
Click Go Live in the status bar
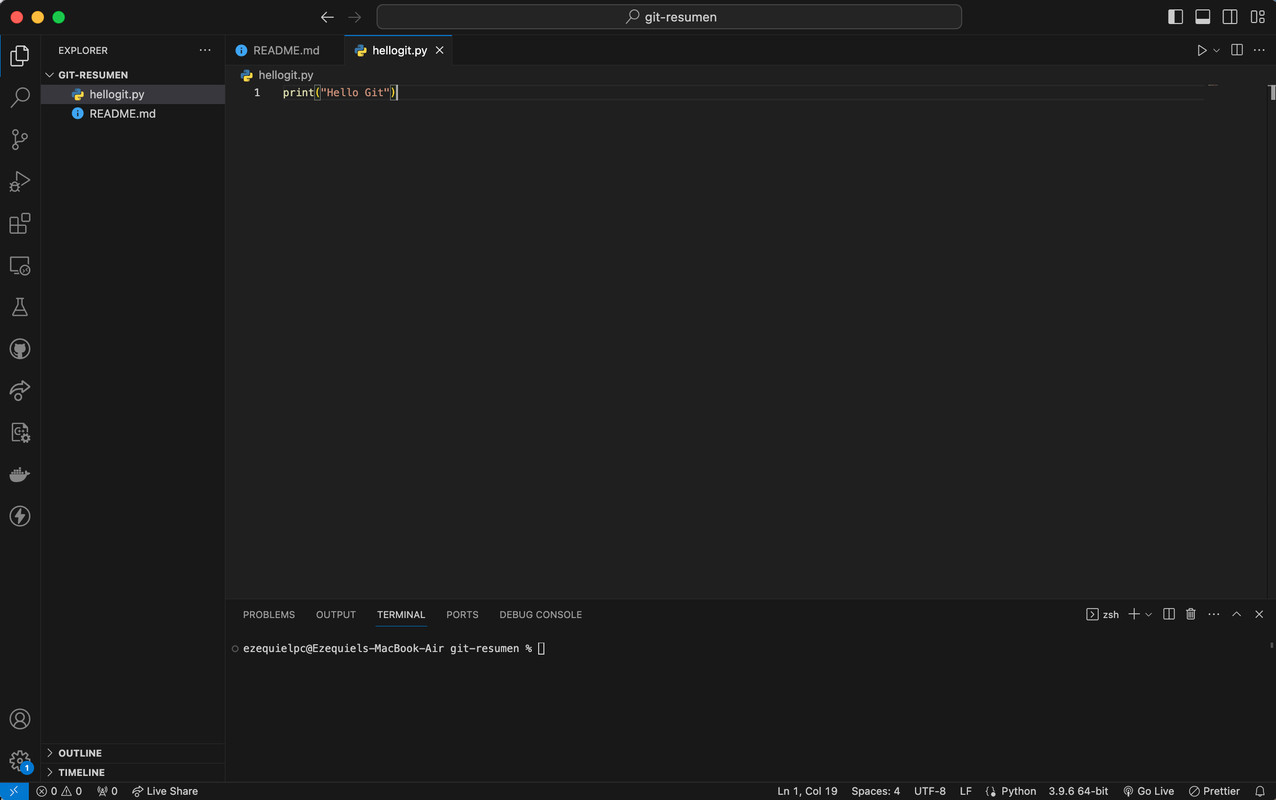tap(1148, 791)
